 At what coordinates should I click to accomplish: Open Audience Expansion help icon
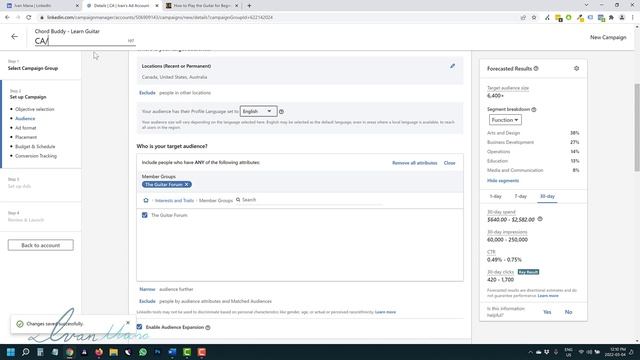[208, 327]
